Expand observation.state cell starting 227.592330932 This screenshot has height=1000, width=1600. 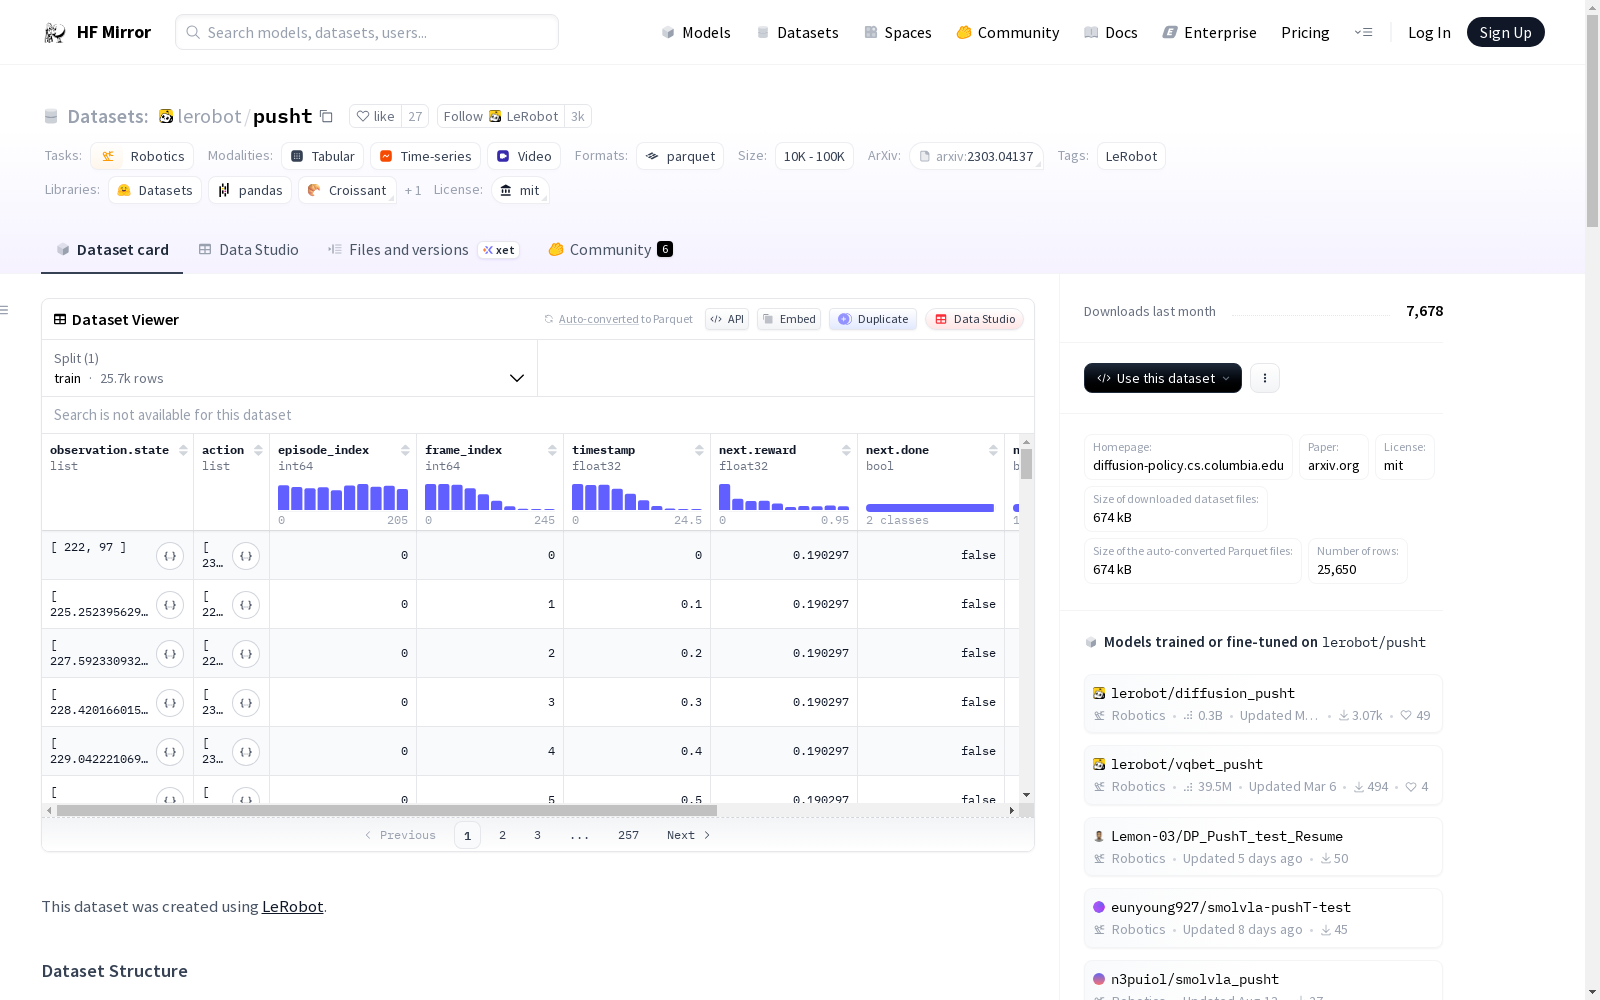coord(170,654)
